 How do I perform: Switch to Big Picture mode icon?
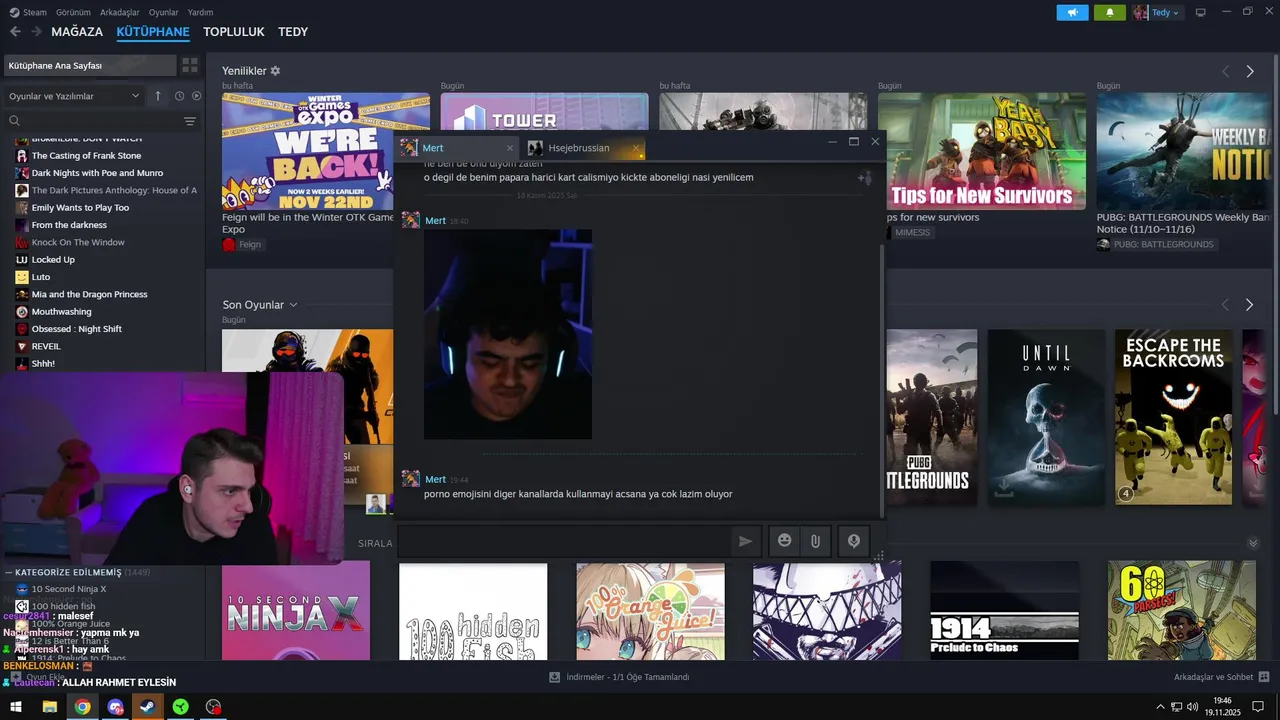[x=1200, y=13]
